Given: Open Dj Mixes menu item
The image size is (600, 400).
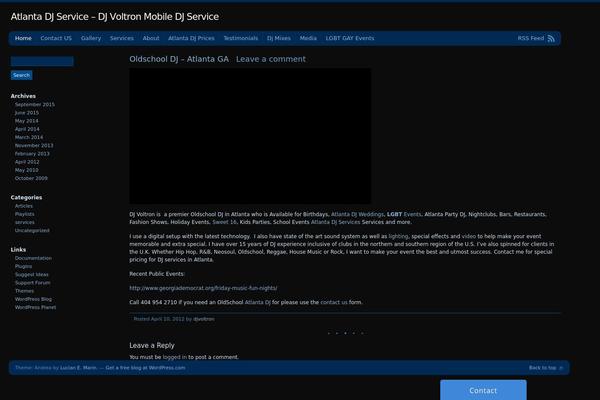Looking at the screenshot, I should [279, 38].
